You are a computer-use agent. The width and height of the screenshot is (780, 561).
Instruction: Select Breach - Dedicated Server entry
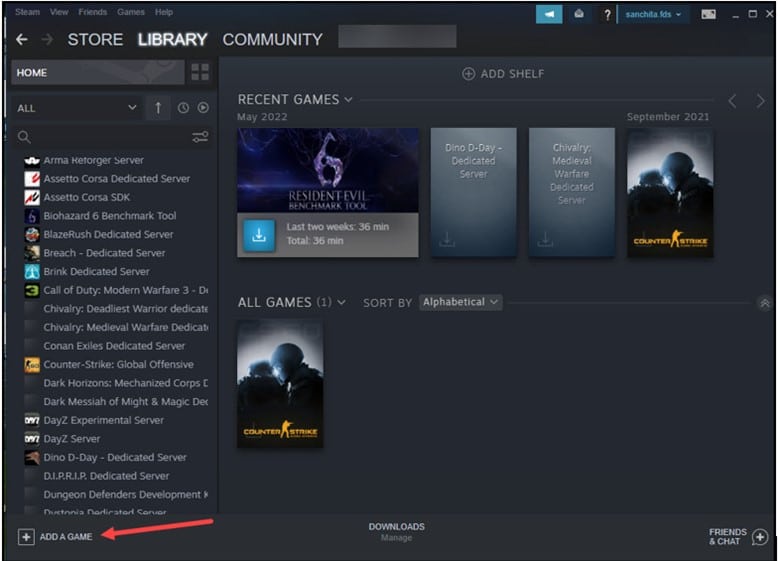[104, 253]
